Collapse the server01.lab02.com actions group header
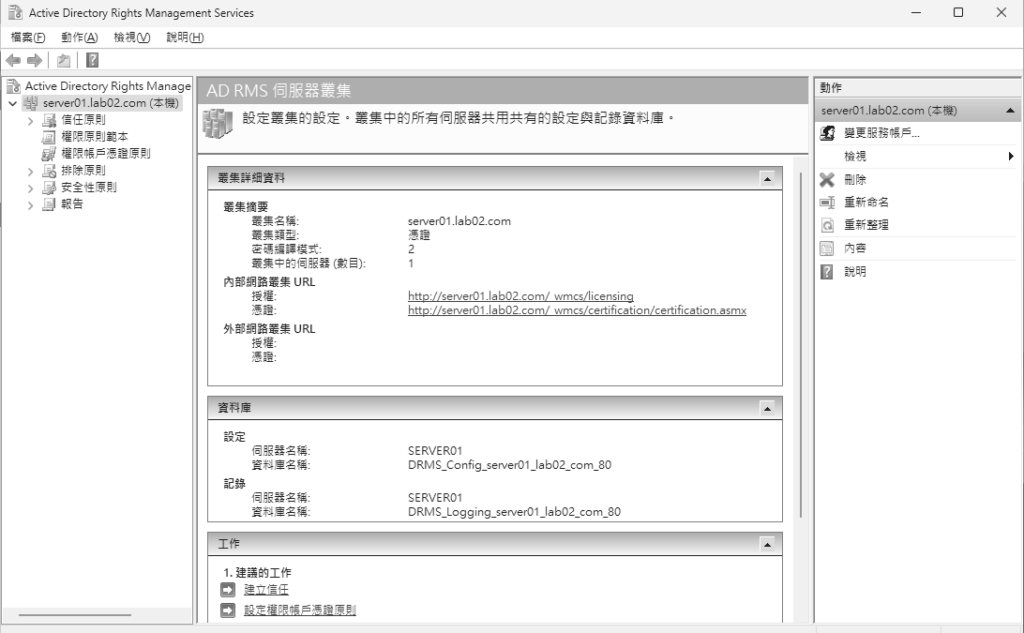This screenshot has height=633, width=1024. [1010, 110]
